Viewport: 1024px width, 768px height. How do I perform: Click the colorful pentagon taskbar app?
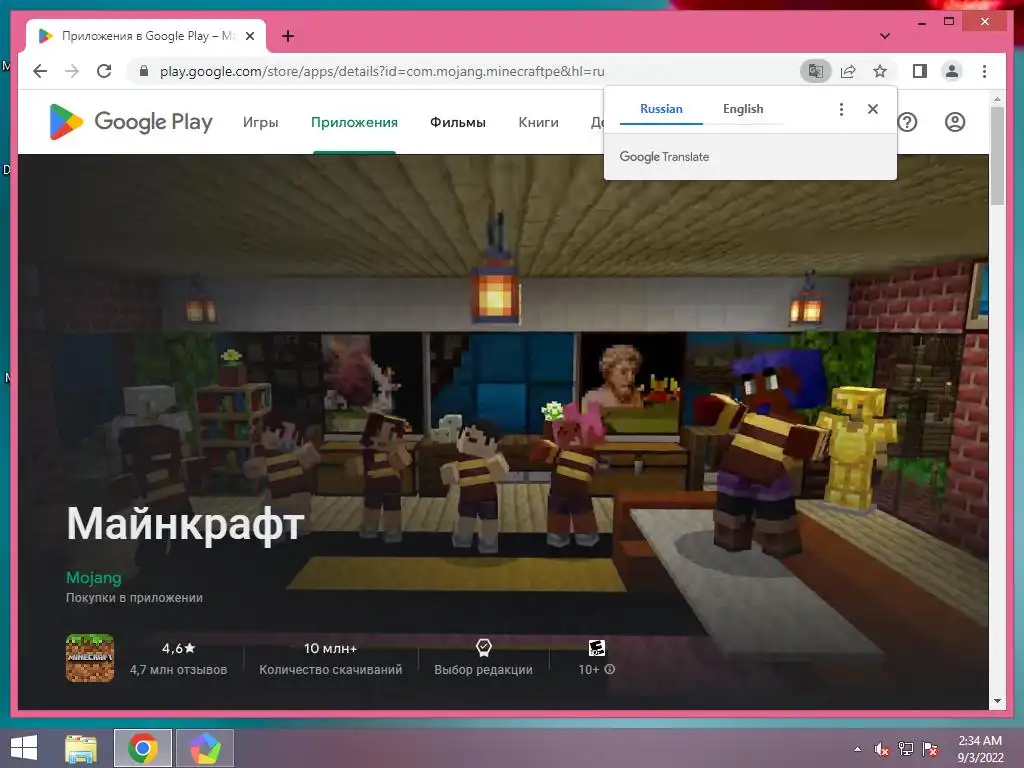coord(204,748)
